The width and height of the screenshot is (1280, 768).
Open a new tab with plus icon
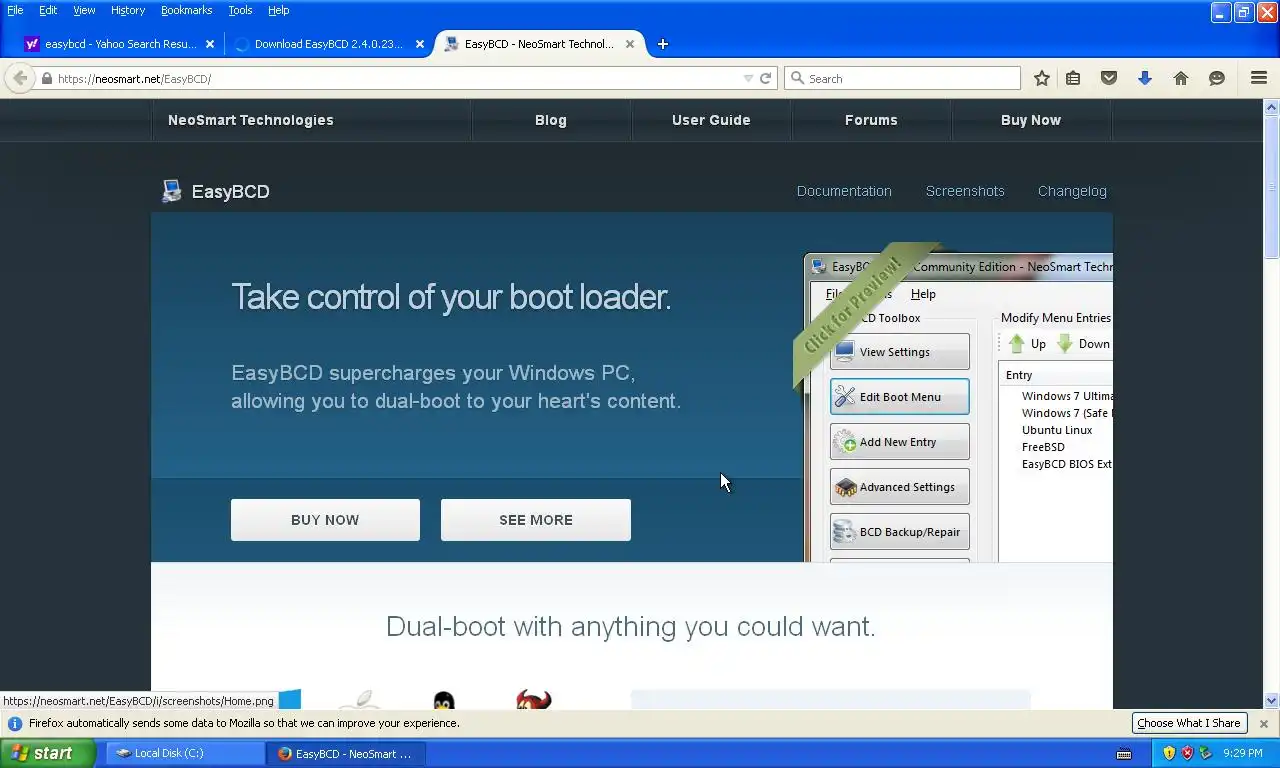[662, 44]
